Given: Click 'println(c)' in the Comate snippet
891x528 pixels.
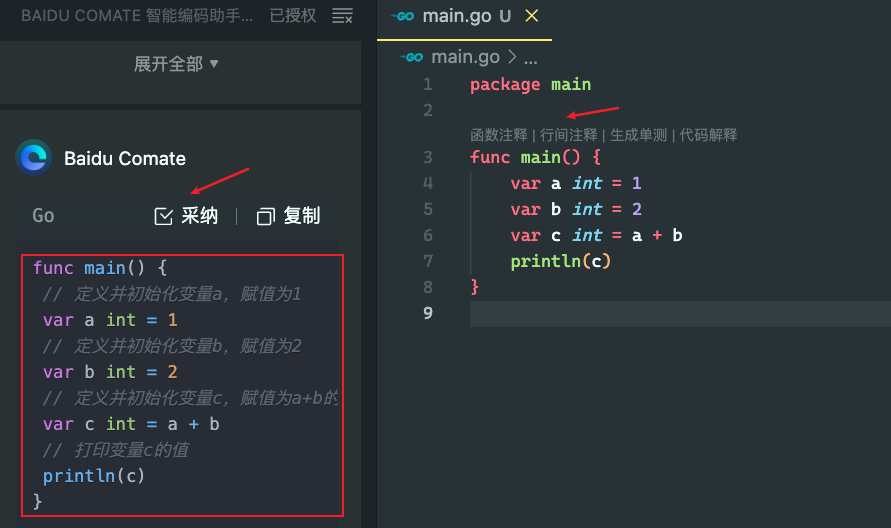Looking at the screenshot, I should (x=94, y=476).
